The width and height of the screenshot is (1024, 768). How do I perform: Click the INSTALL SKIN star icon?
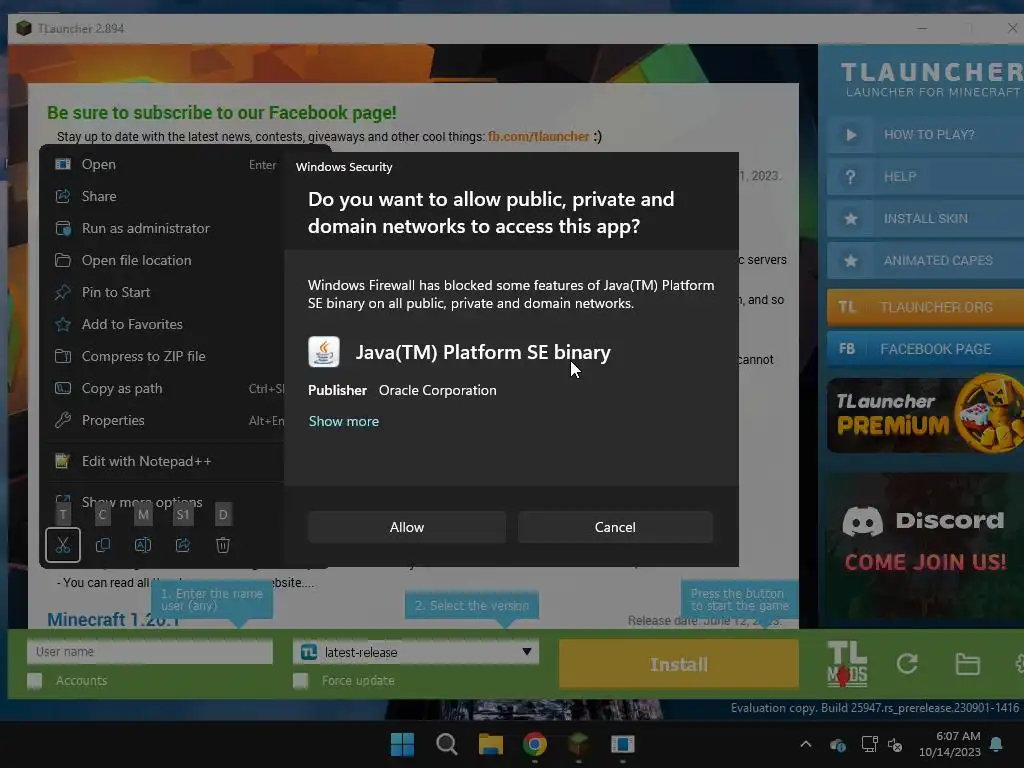[851, 219]
